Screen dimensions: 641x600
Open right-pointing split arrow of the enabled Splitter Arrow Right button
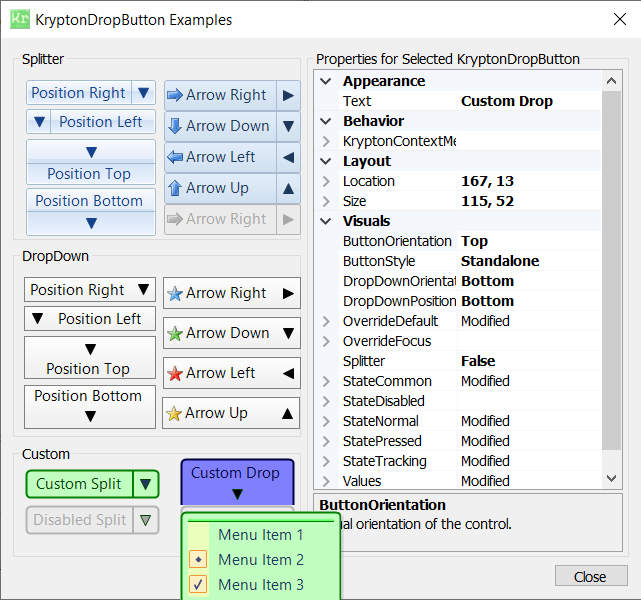click(x=289, y=95)
